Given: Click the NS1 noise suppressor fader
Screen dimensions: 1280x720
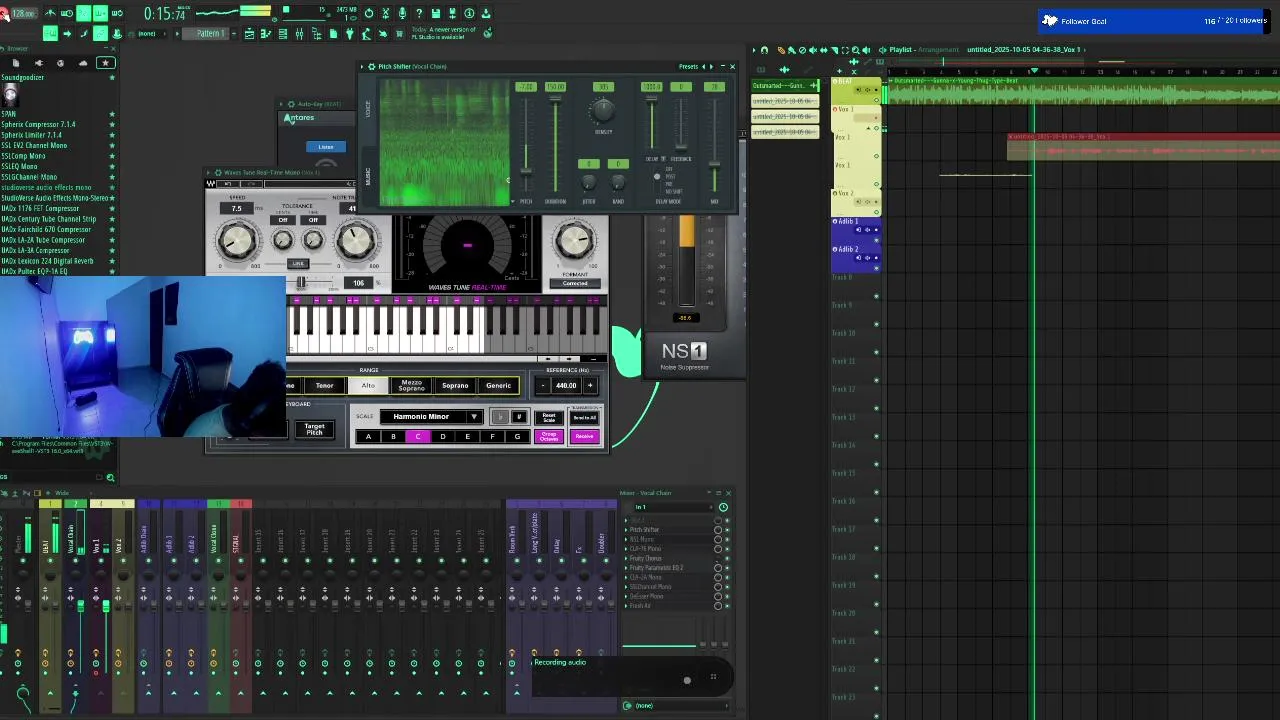Looking at the screenshot, I should point(686,262).
